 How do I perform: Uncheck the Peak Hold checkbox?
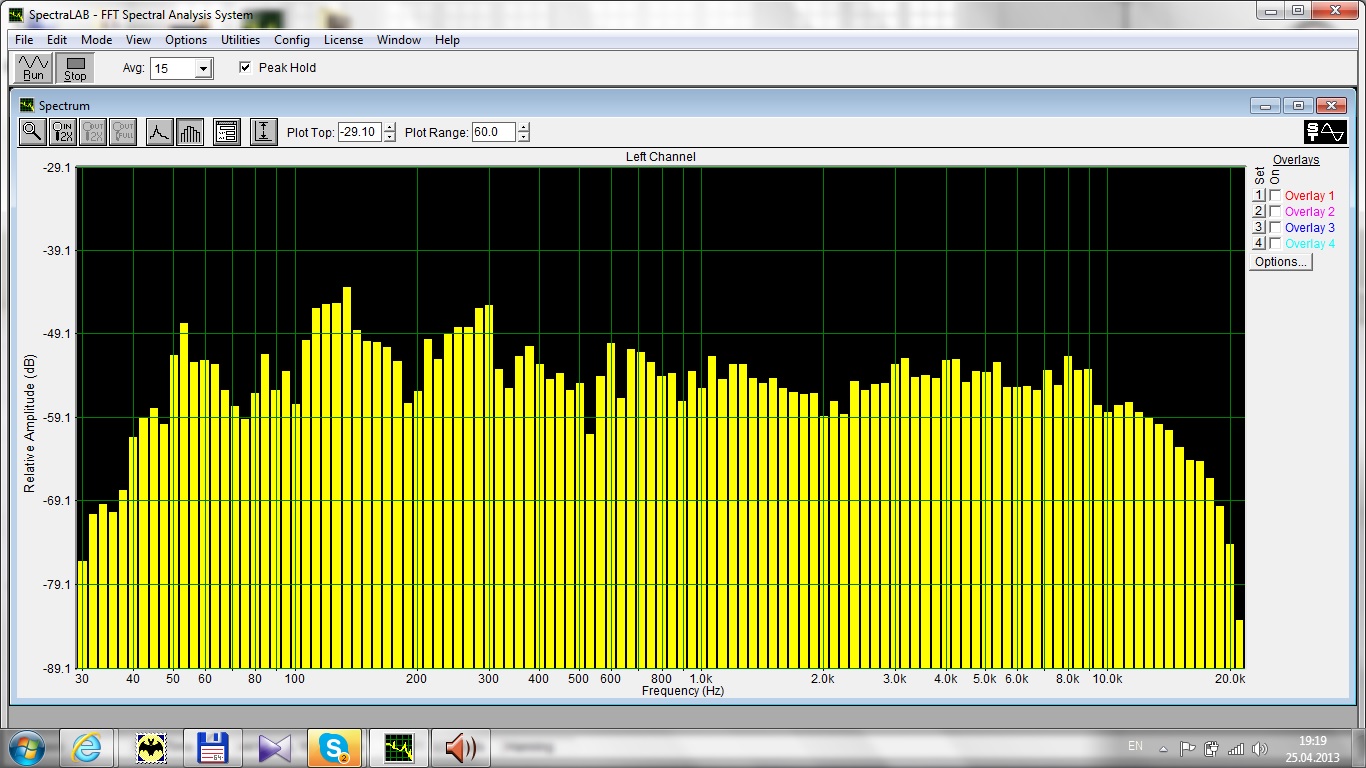tap(246, 68)
